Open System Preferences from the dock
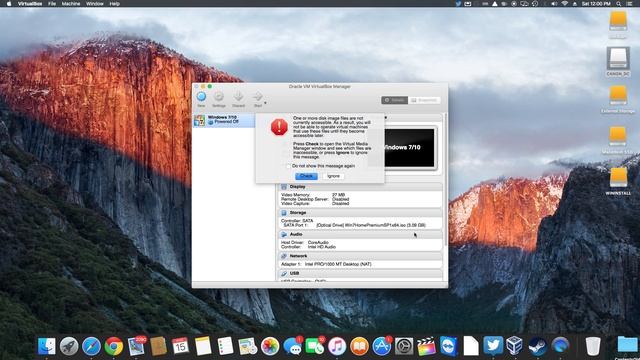640x360 pixels. point(404,346)
